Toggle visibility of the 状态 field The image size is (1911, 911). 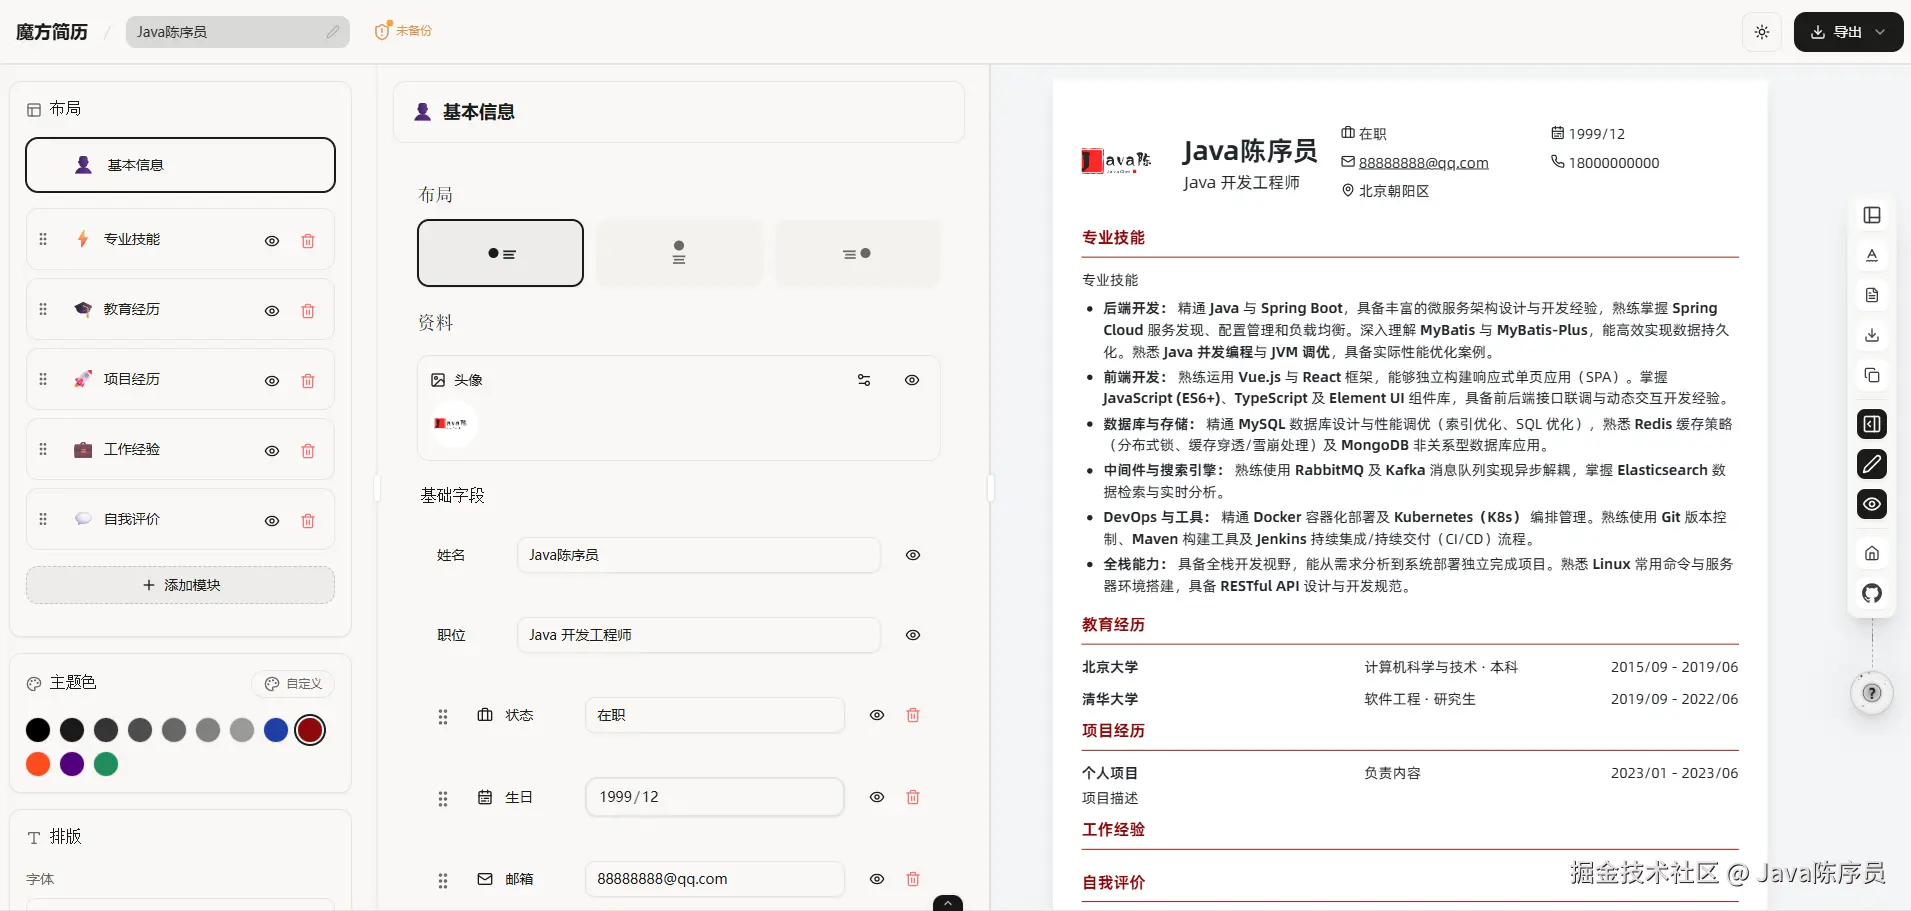click(877, 715)
